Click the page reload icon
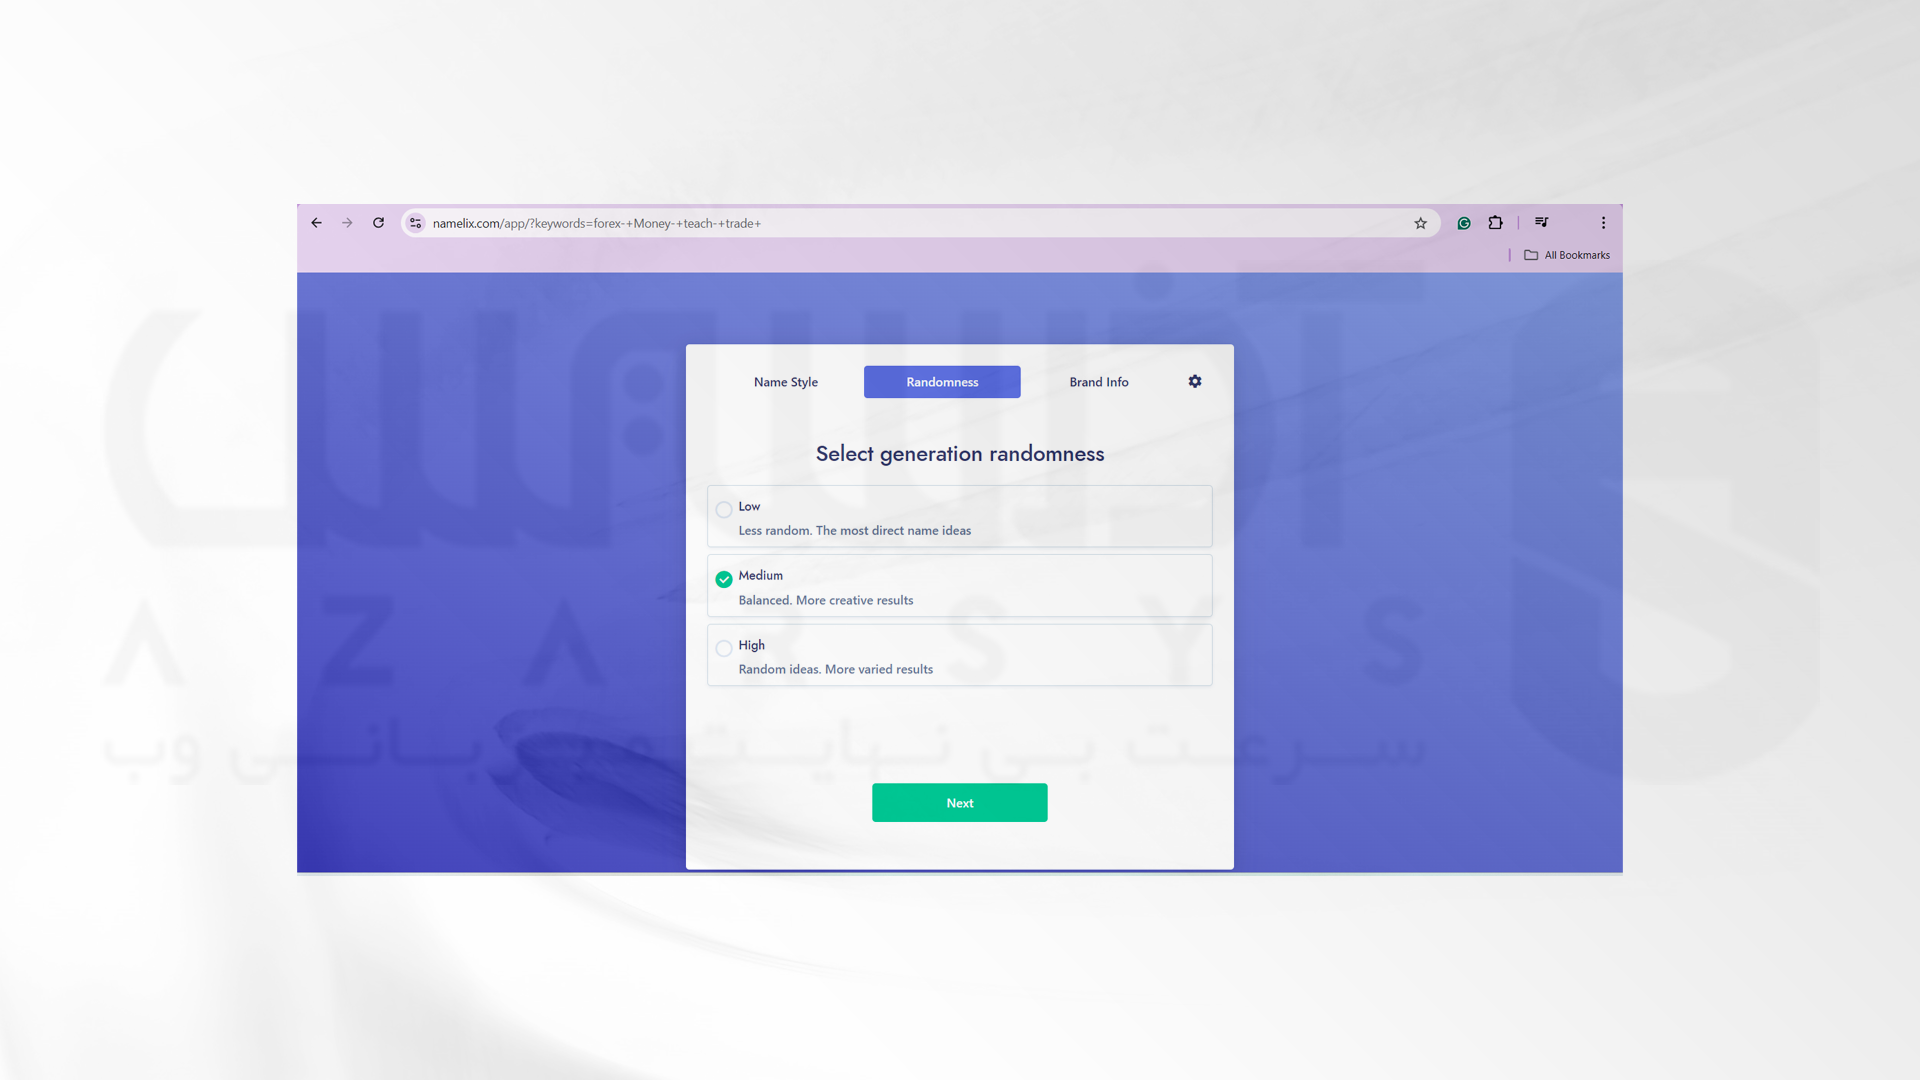This screenshot has height=1080, width=1920. 378,222
